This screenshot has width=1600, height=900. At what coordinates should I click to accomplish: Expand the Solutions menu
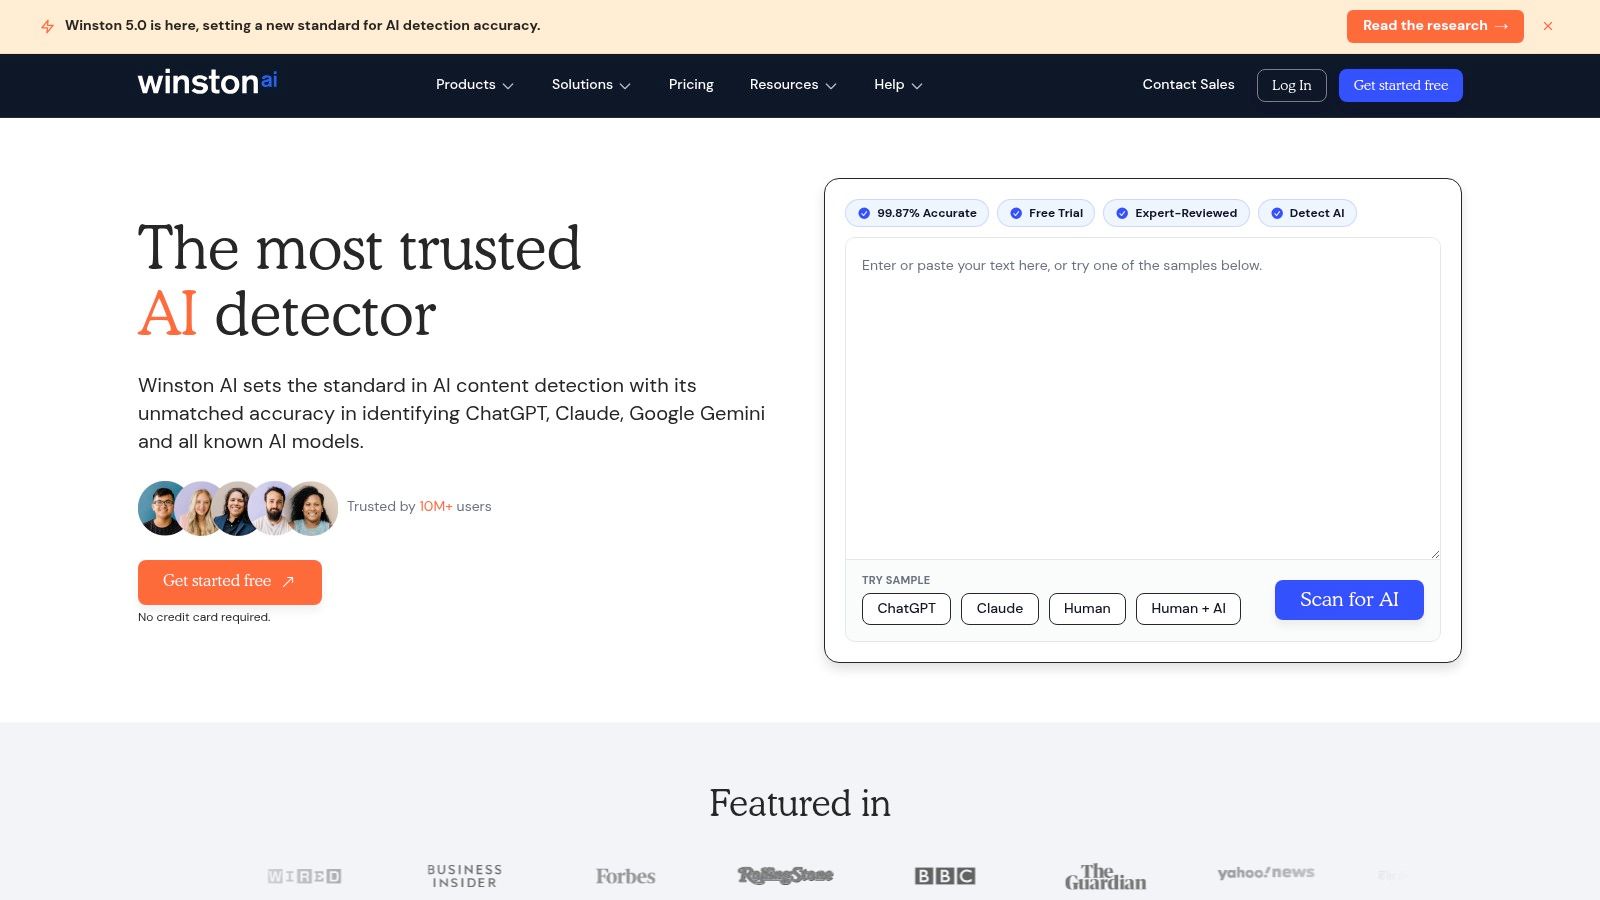tap(591, 85)
